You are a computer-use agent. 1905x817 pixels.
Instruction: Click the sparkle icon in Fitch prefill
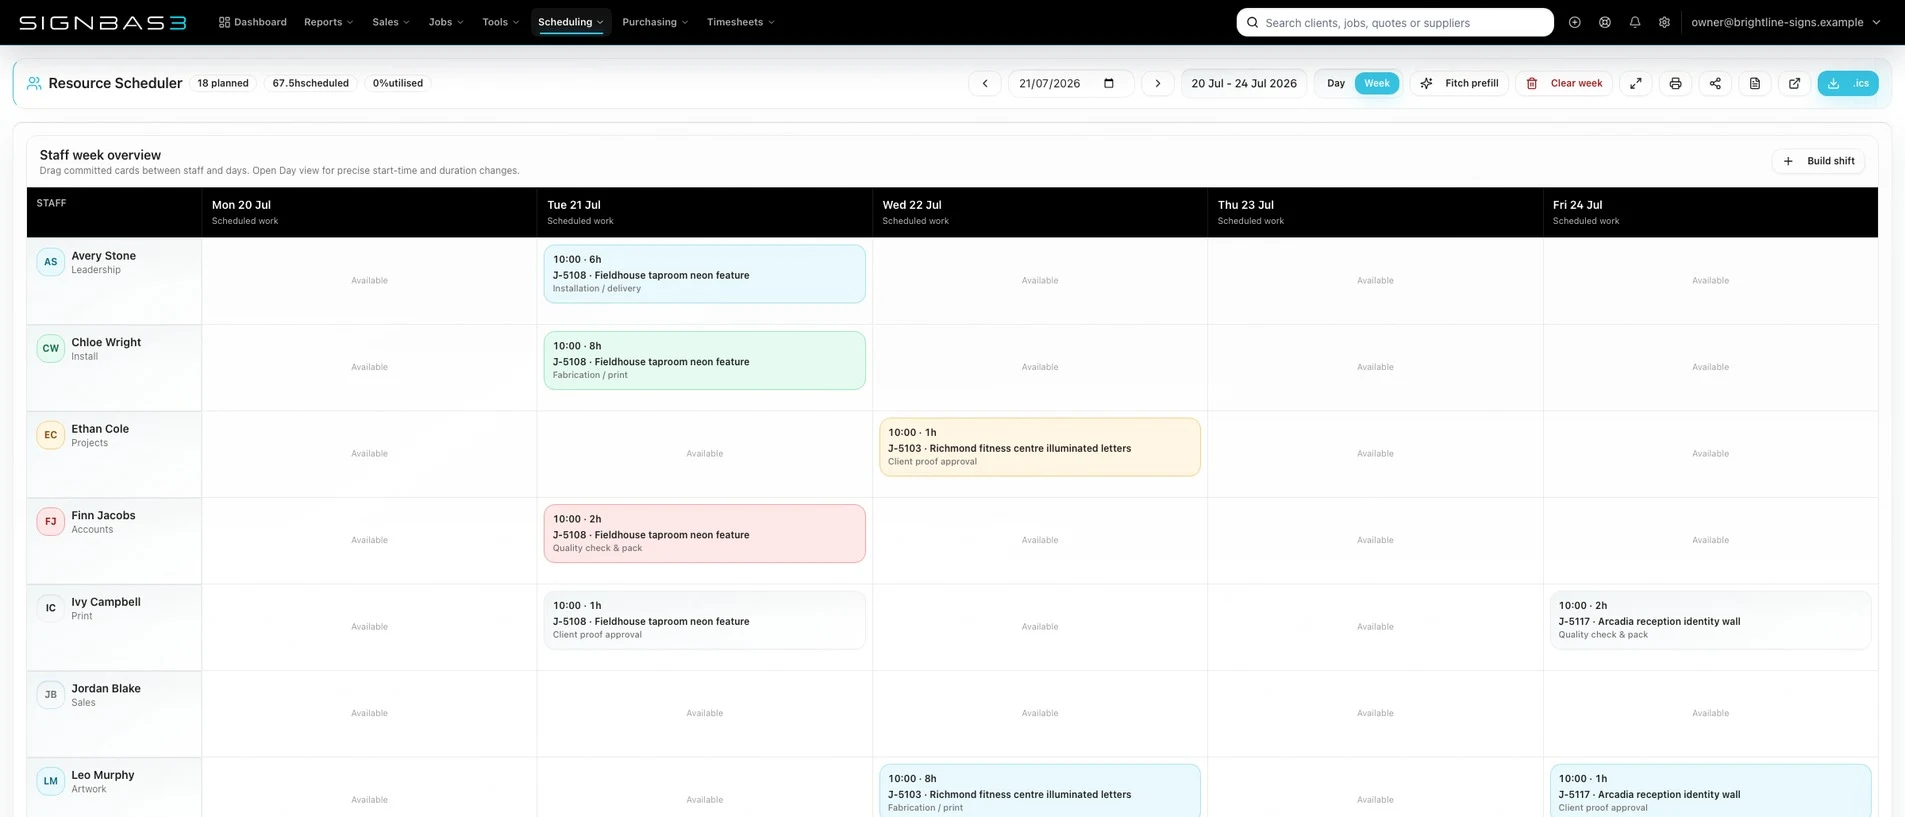pyautogui.click(x=1427, y=83)
